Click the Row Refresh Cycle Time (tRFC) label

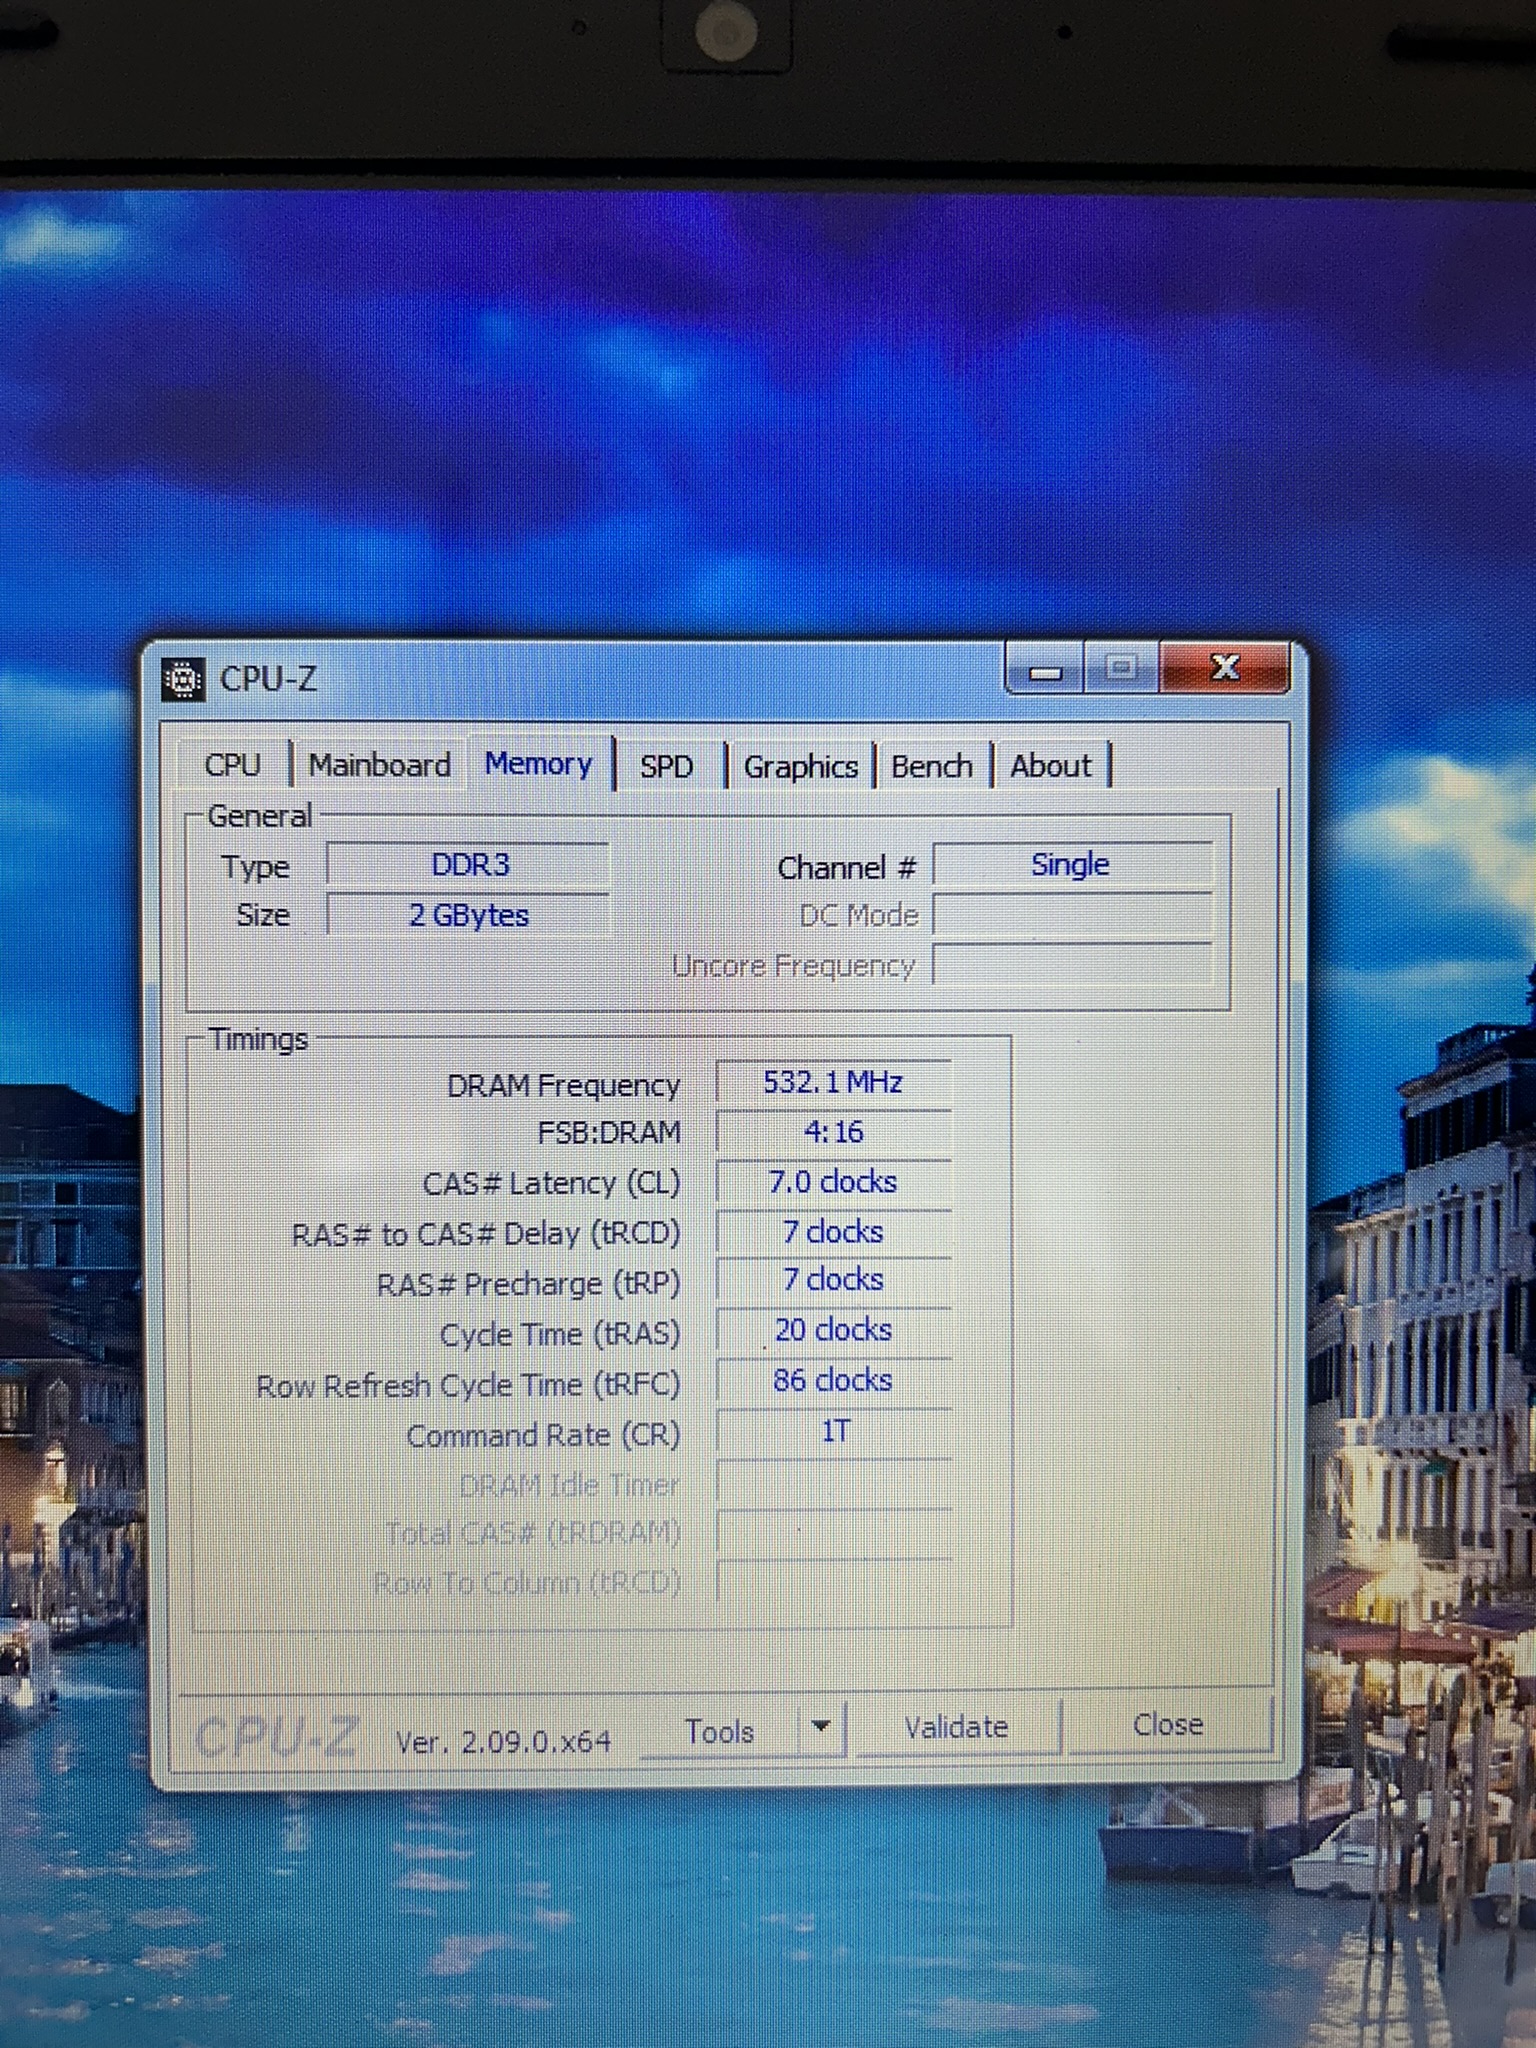click(x=468, y=1386)
